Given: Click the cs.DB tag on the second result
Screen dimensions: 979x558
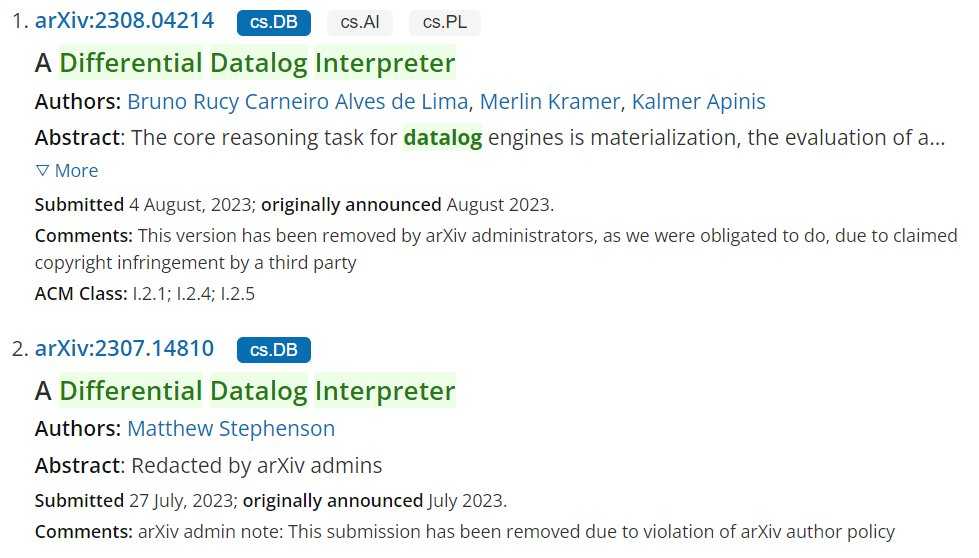Looking at the screenshot, I should click(x=273, y=350).
